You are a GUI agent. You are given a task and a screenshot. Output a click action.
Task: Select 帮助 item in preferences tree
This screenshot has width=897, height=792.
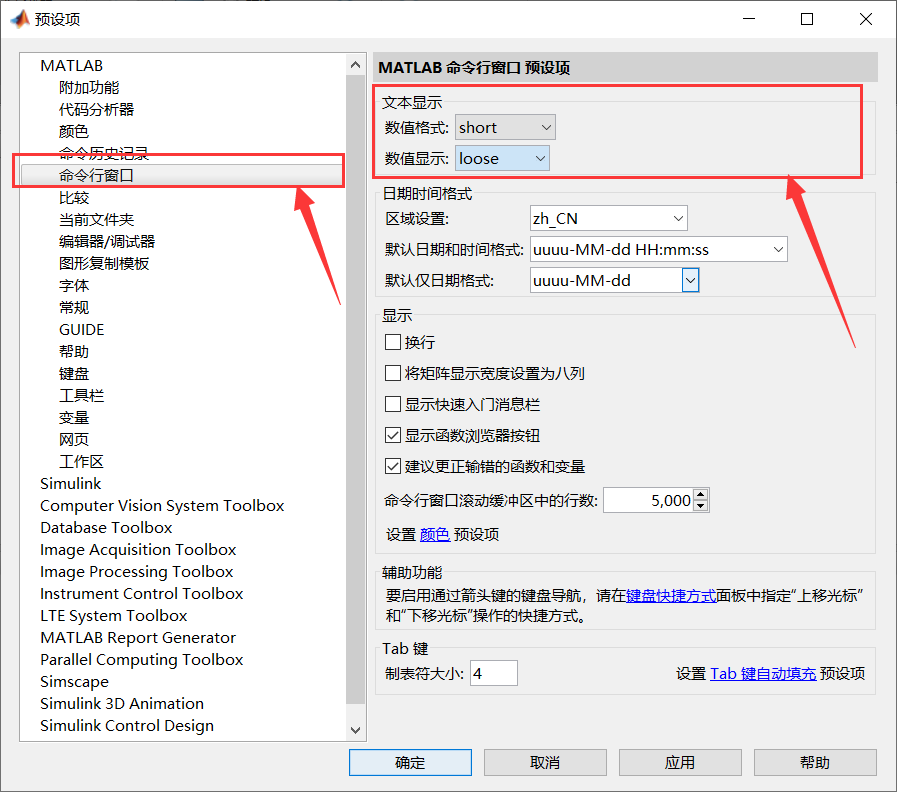[x=74, y=351]
